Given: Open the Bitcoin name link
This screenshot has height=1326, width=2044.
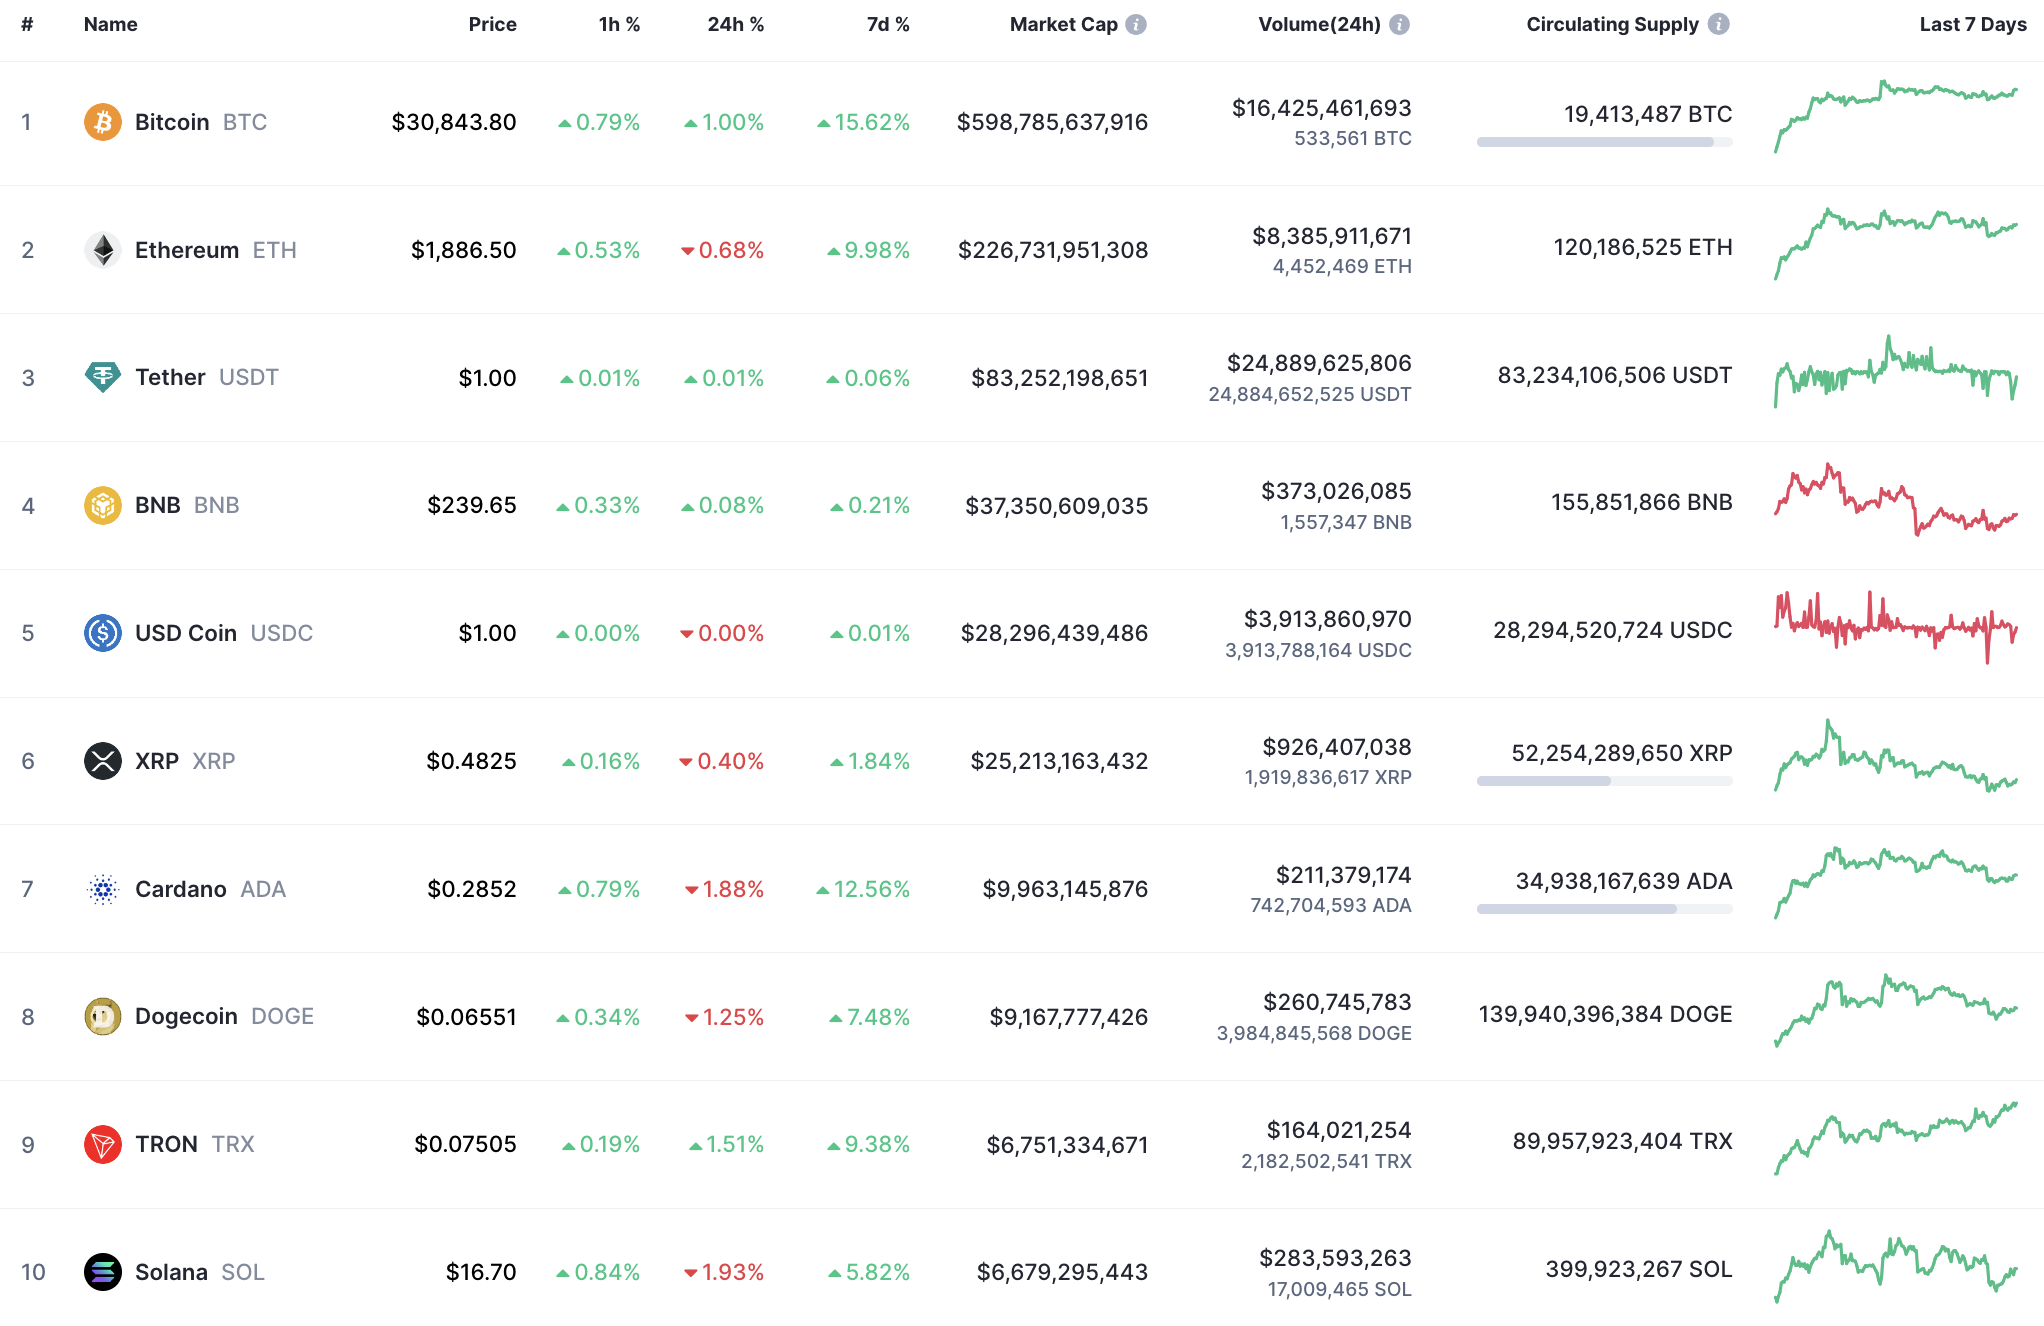Looking at the screenshot, I should coord(171,122).
